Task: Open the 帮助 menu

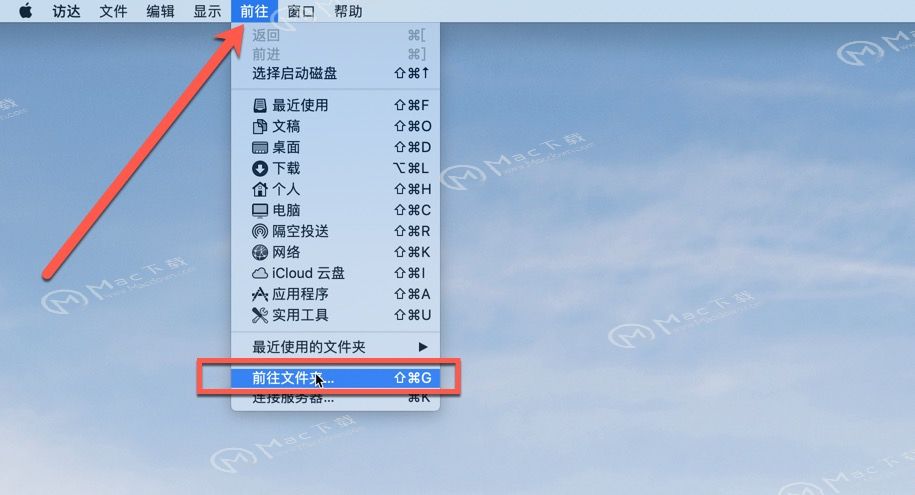Action: pos(348,11)
